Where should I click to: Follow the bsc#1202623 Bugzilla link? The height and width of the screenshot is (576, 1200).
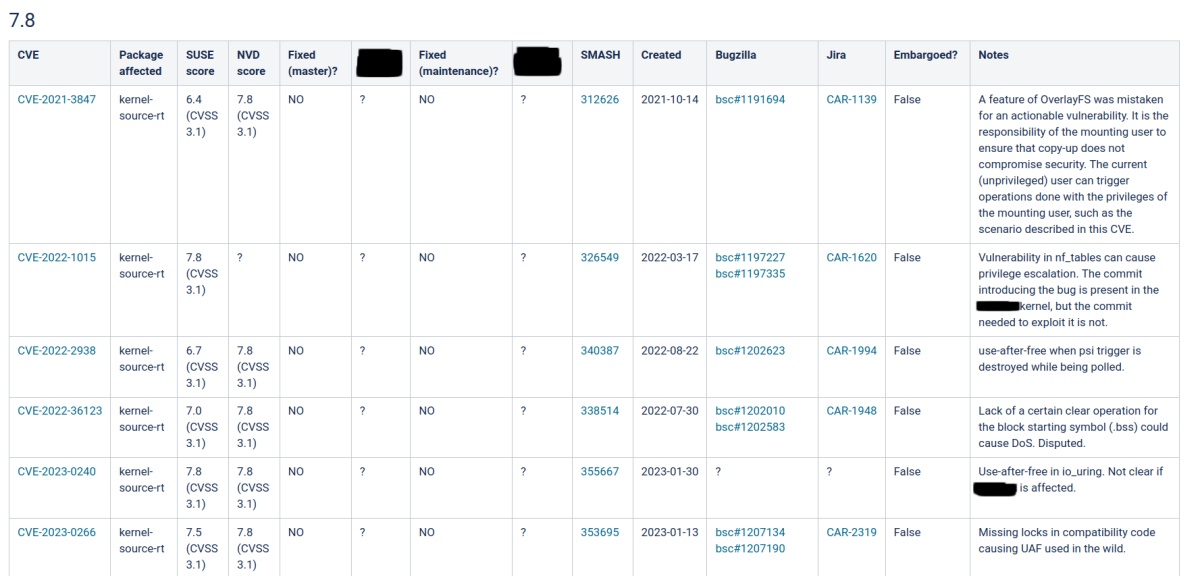coord(750,352)
